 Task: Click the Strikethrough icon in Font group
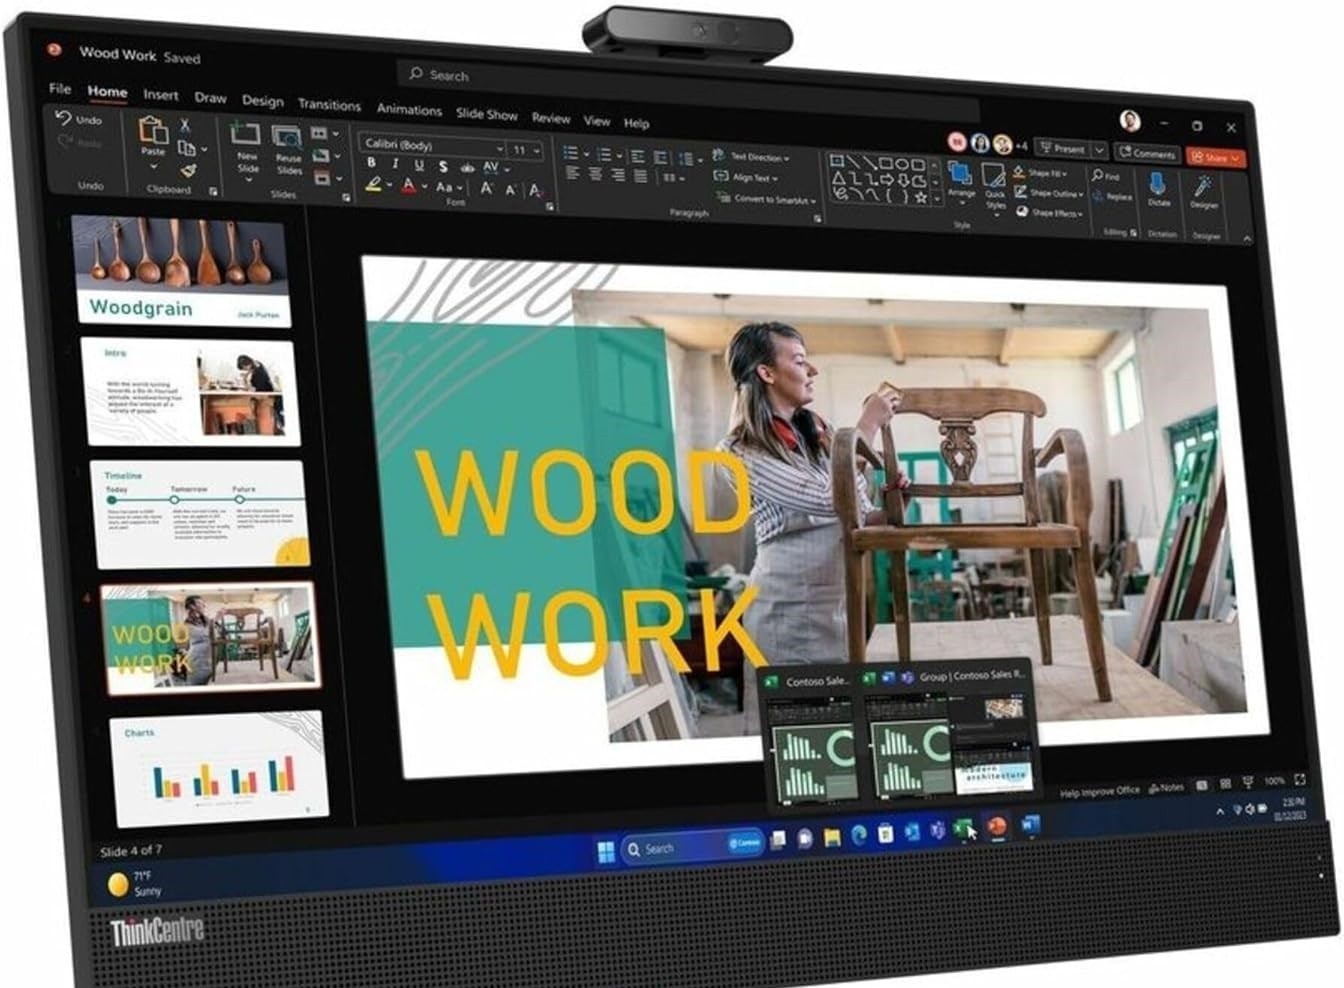(x=466, y=168)
